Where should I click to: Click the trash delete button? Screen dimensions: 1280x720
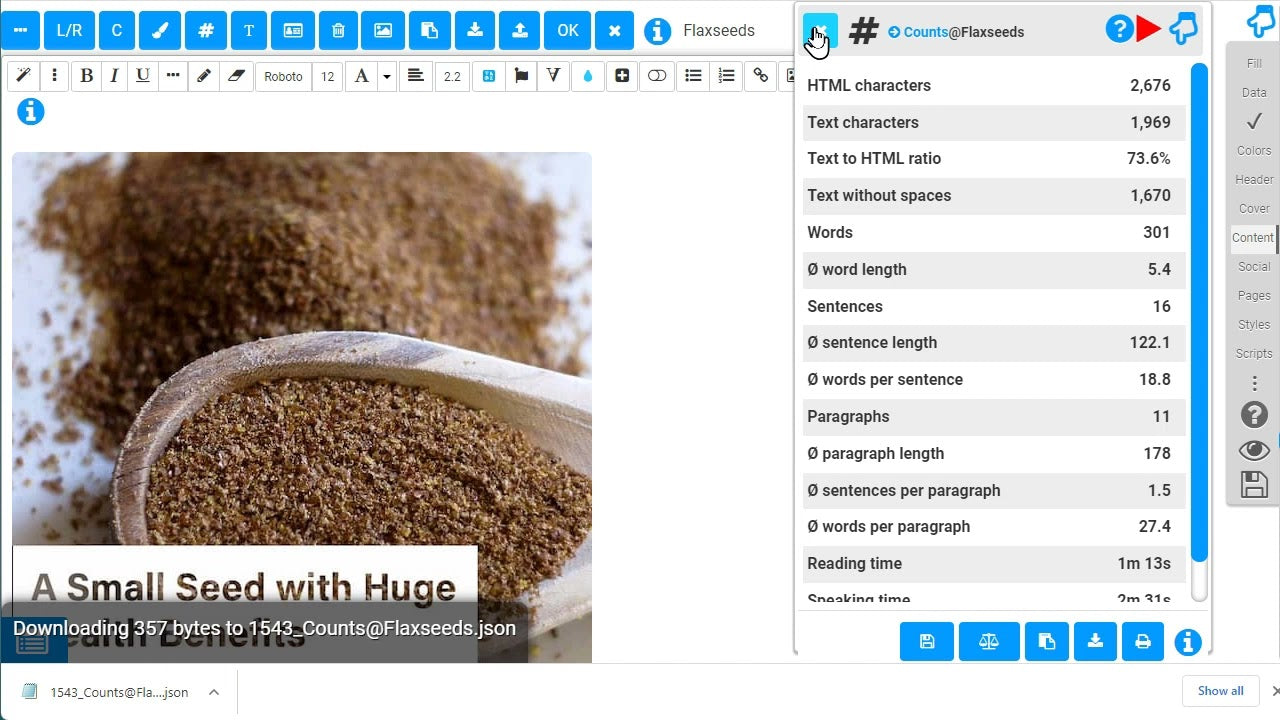[x=338, y=30]
